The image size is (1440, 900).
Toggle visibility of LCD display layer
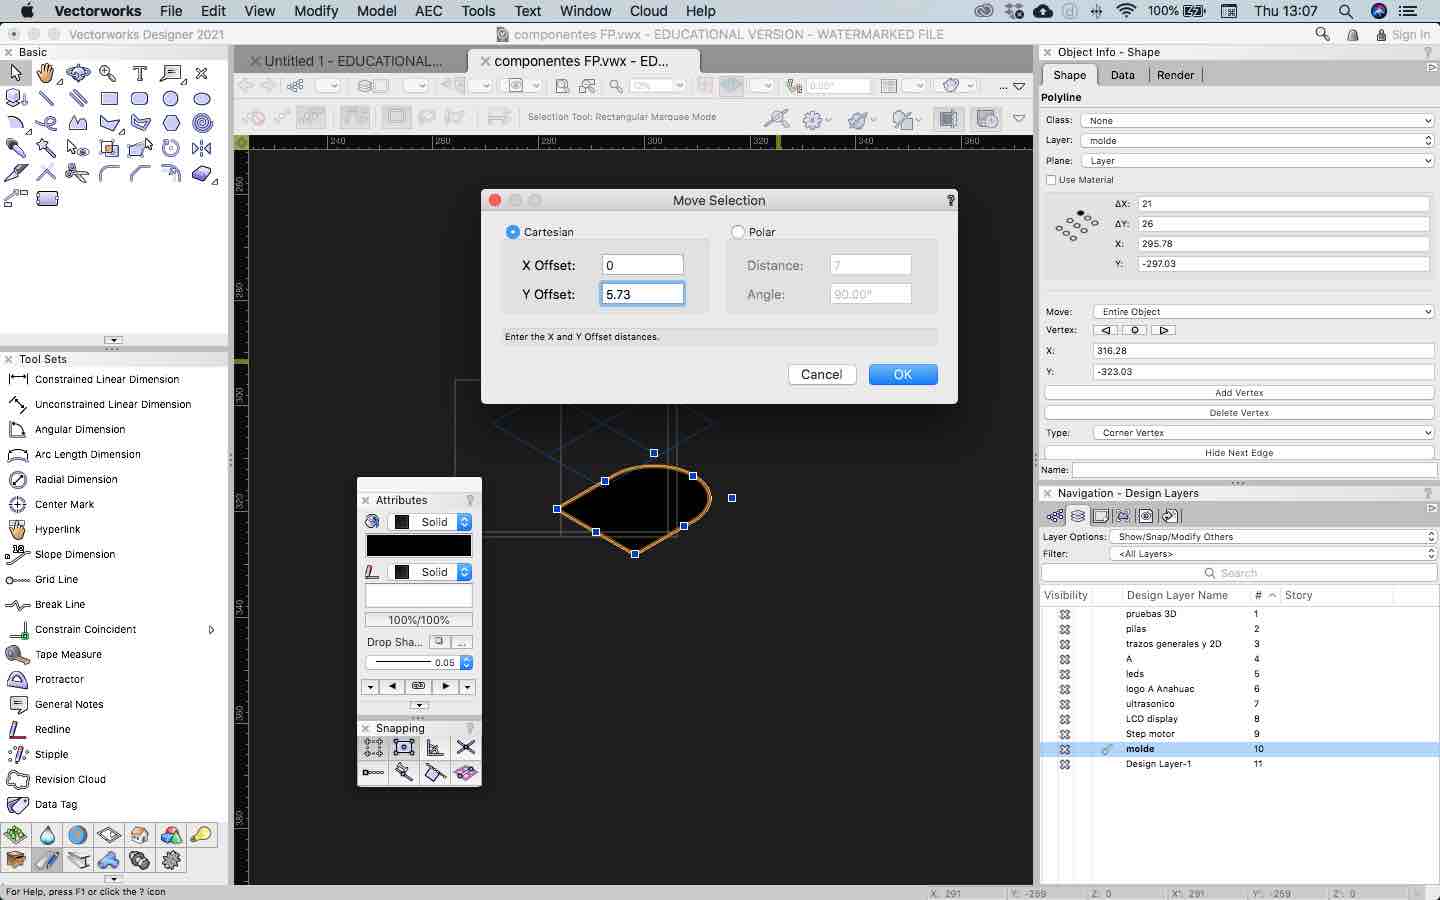1065,719
